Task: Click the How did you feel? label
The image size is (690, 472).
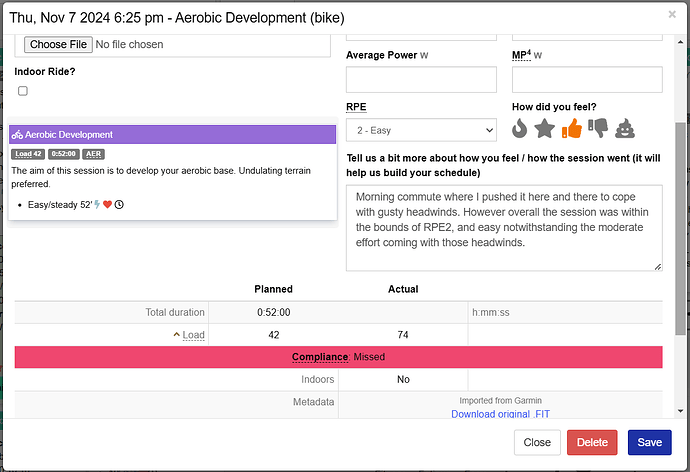Action: tap(554, 107)
